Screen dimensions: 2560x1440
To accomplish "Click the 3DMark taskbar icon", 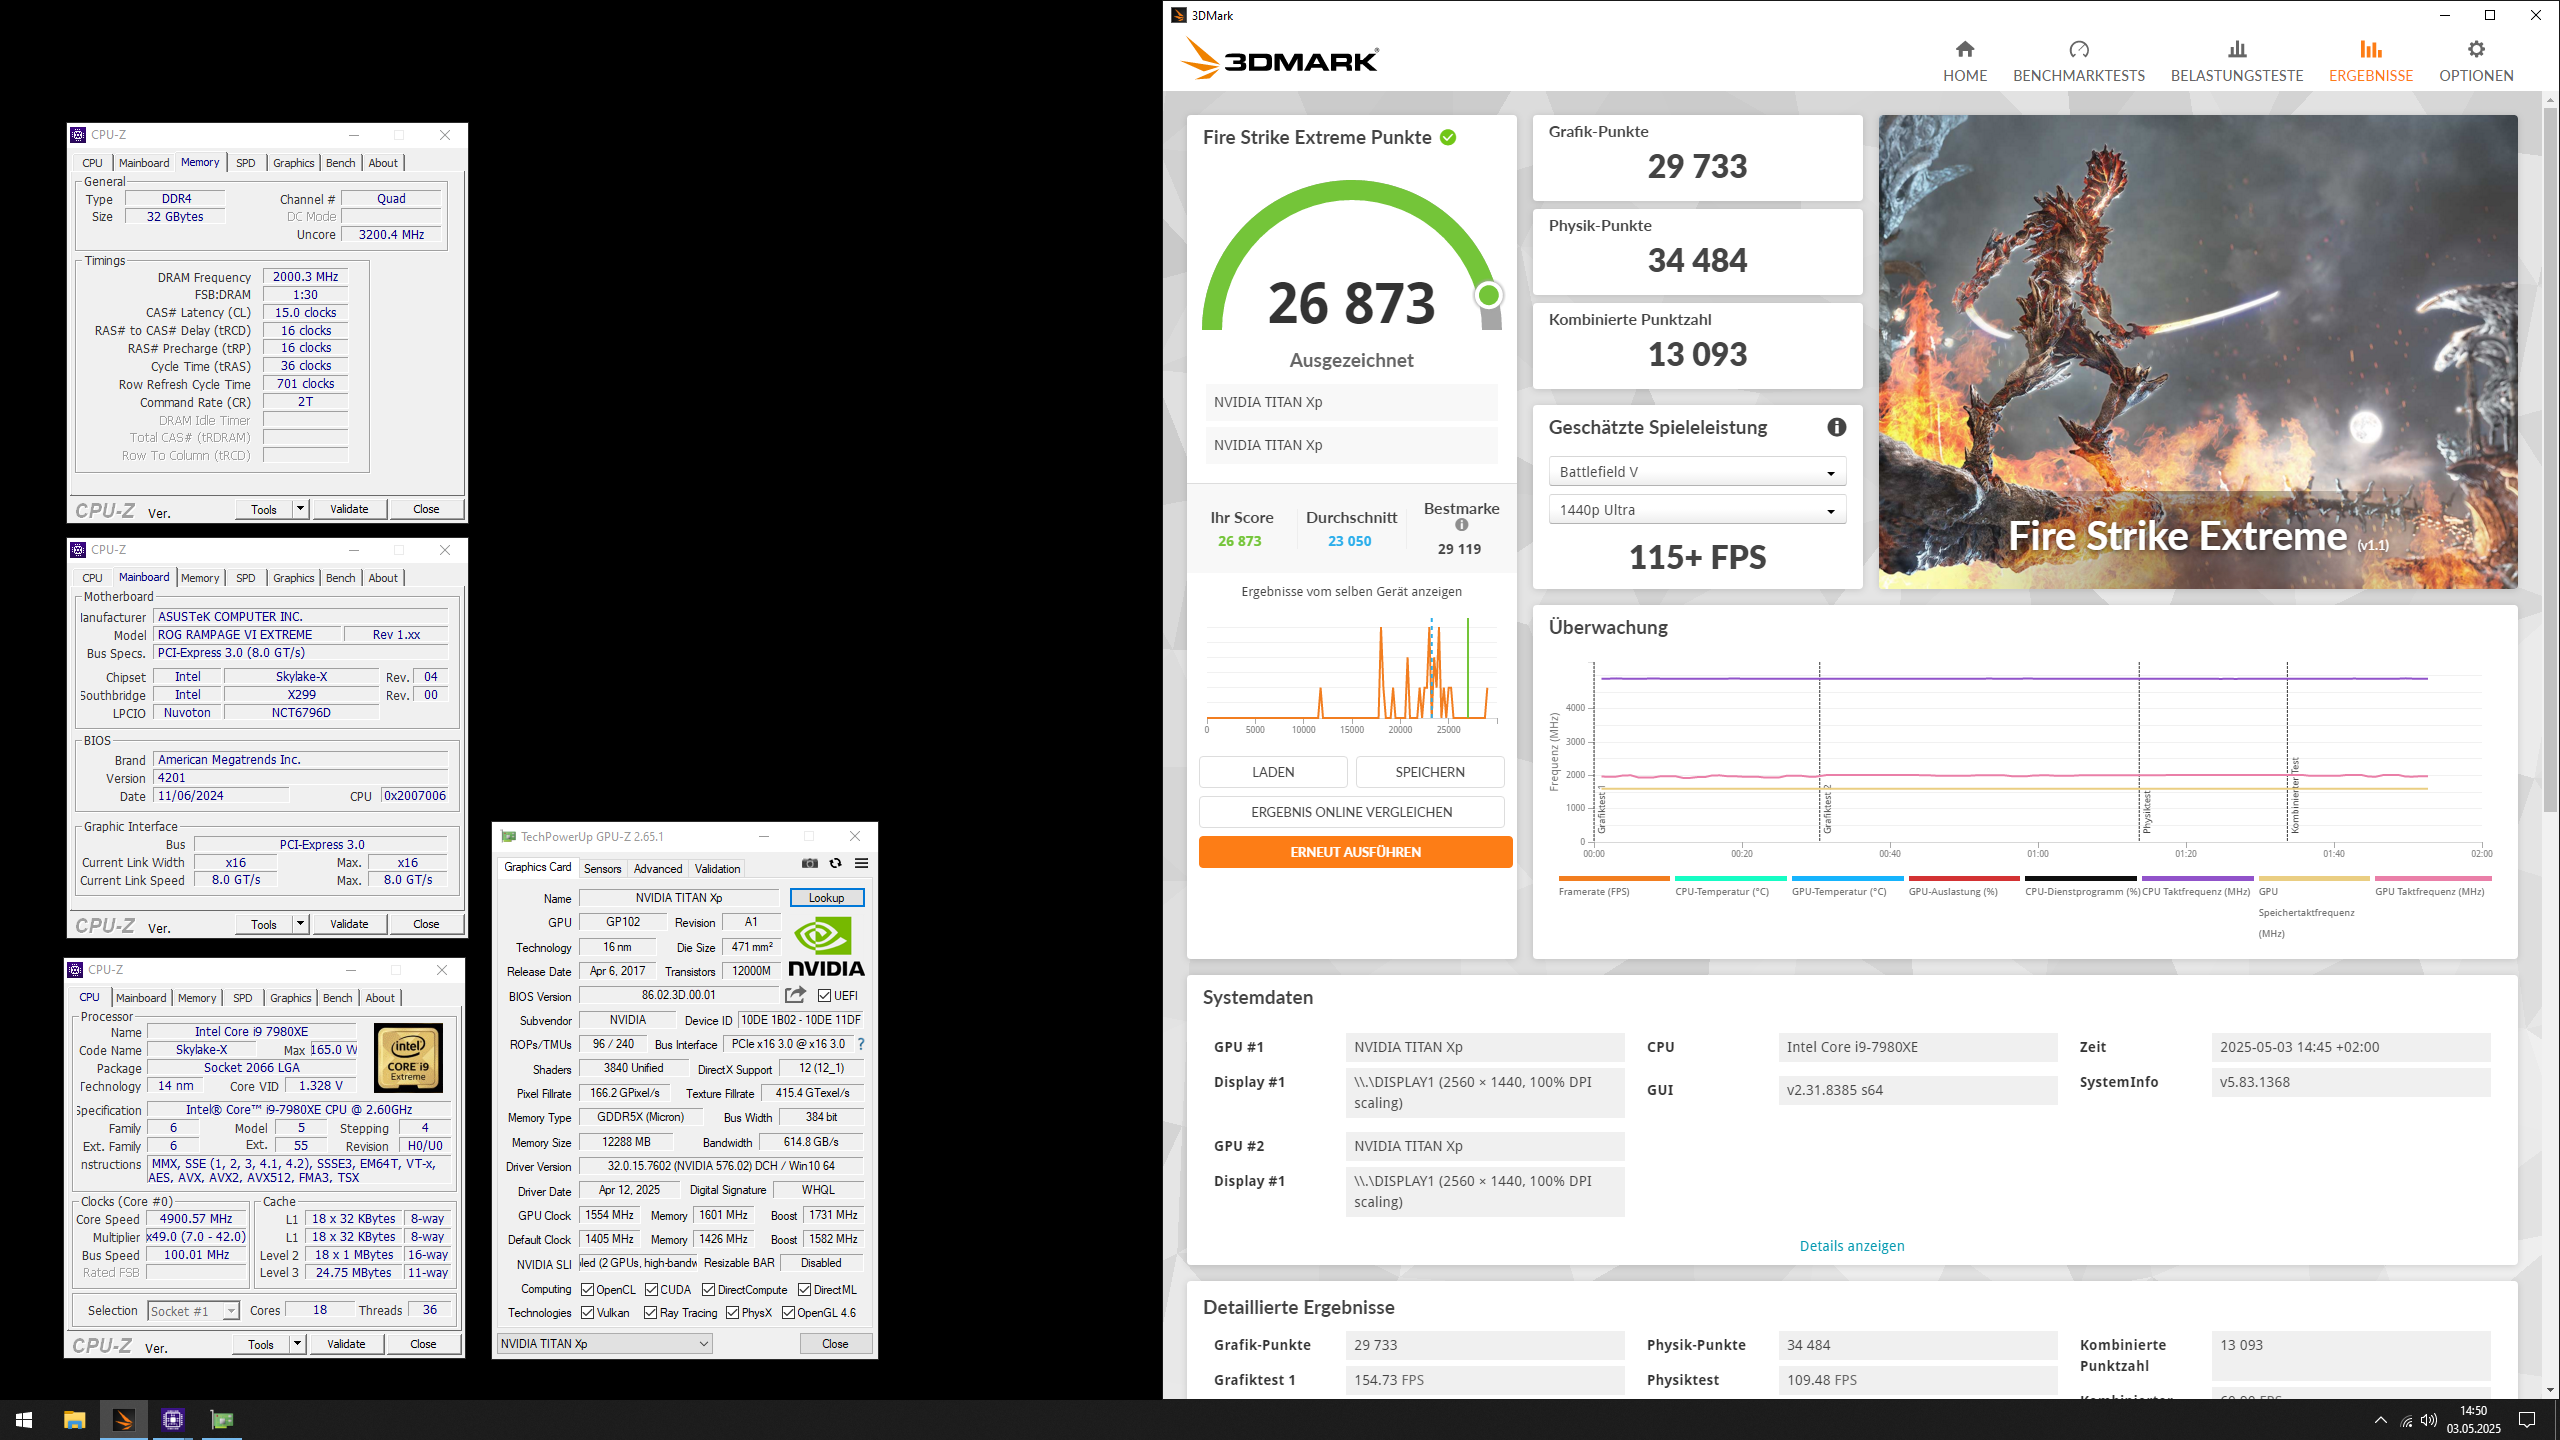I will click(x=124, y=1420).
